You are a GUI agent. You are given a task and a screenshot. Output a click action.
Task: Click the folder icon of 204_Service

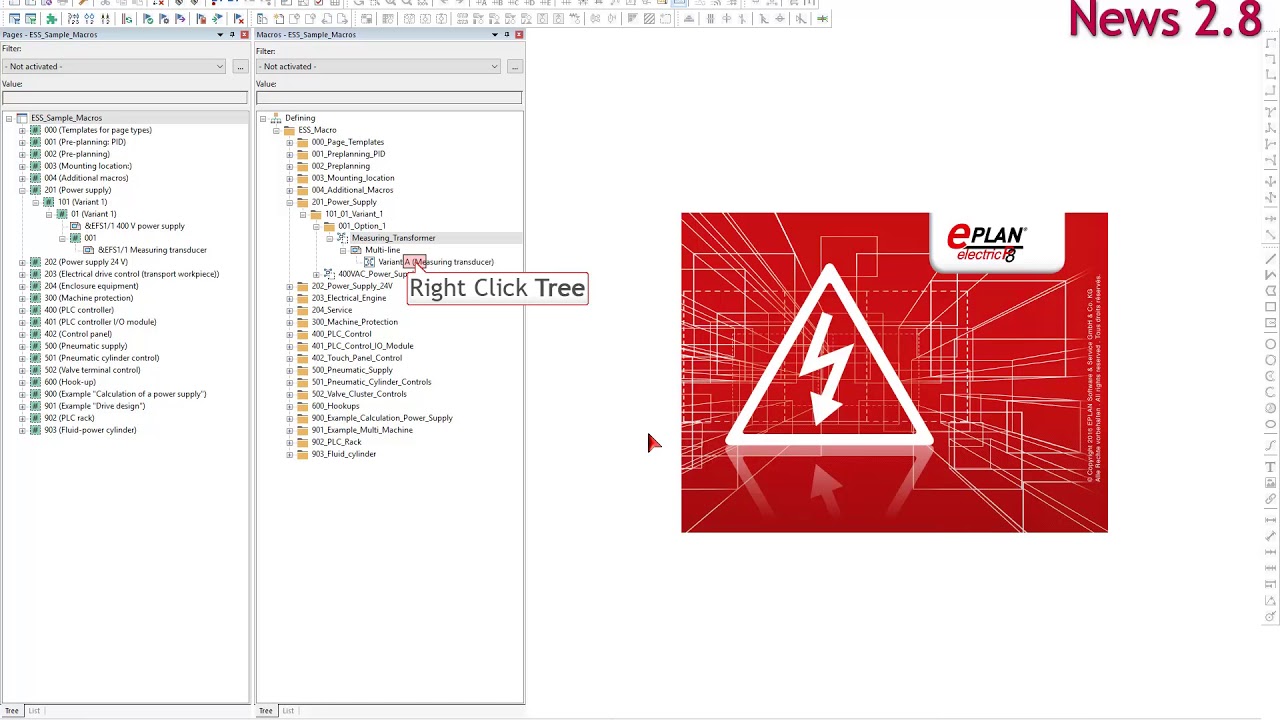(x=303, y=310)
